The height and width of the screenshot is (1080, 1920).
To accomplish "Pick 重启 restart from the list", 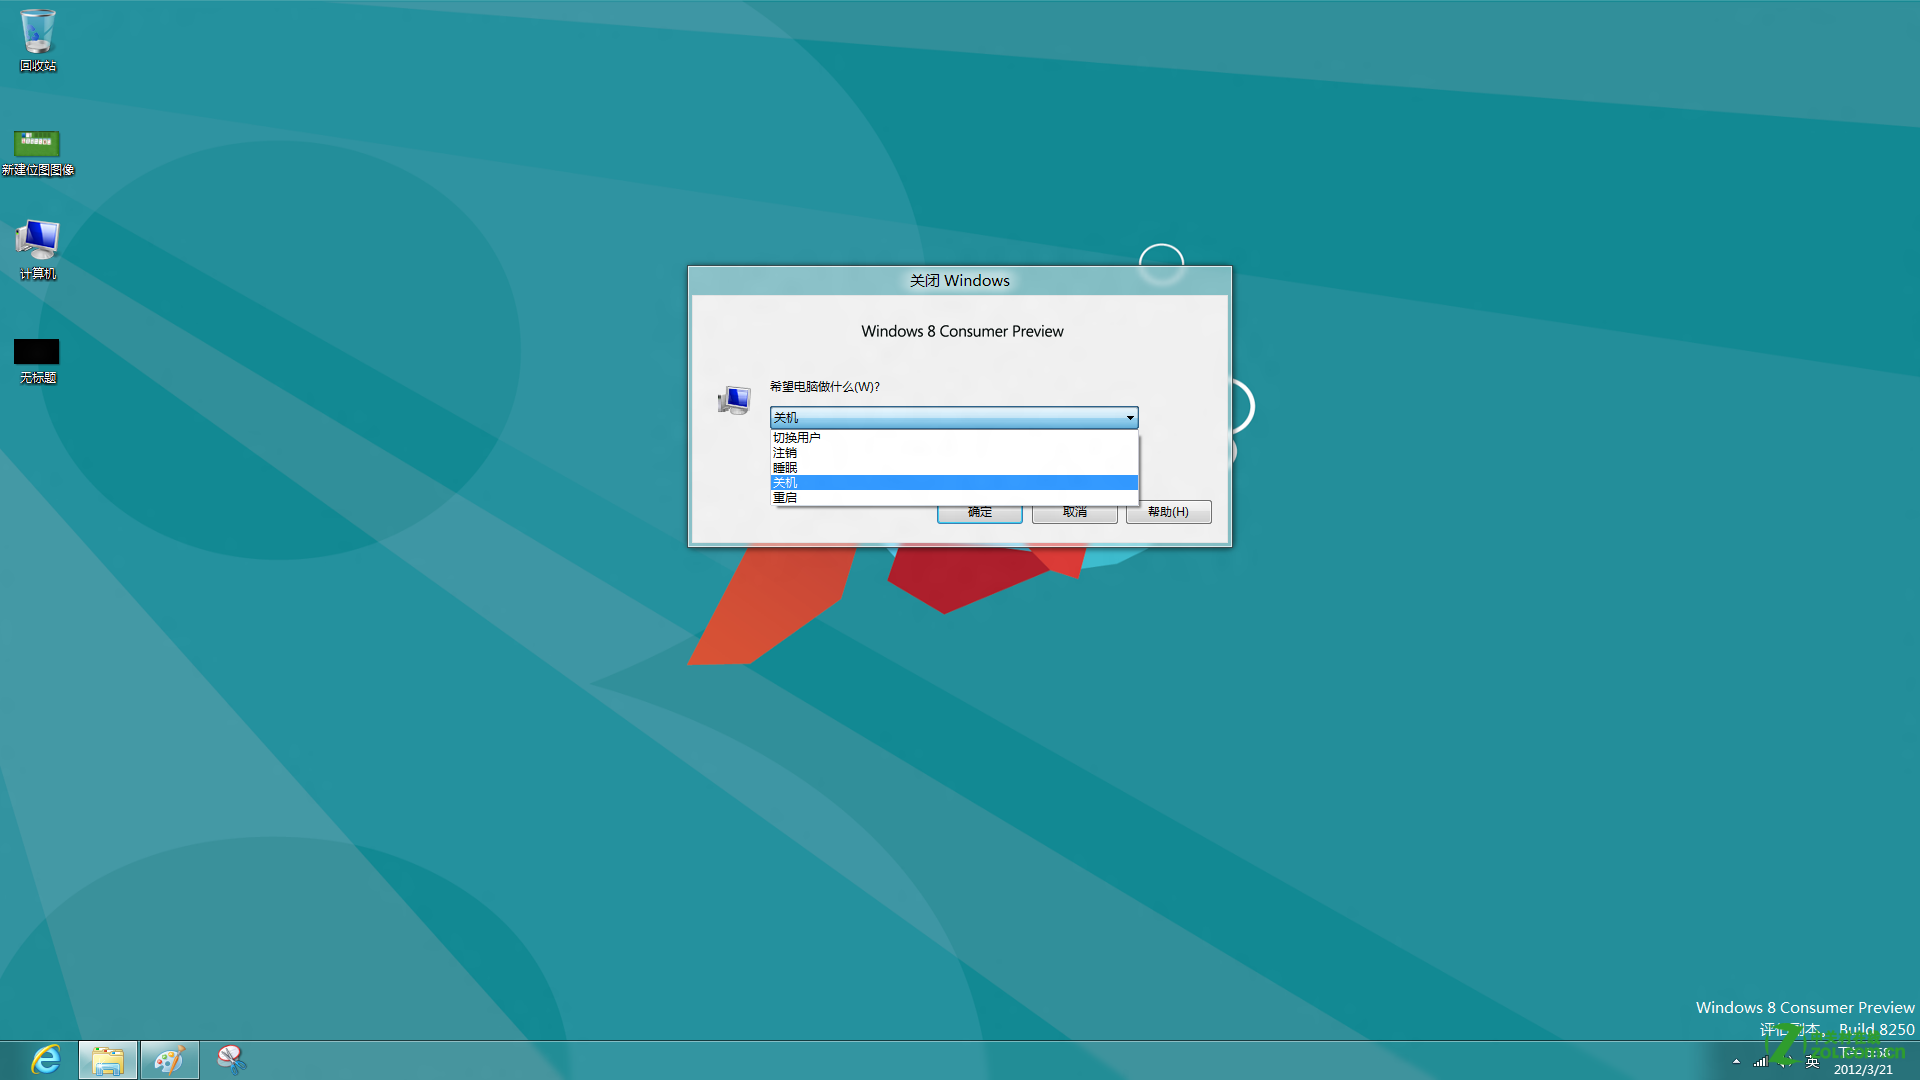I will click(x=785, y=498).
